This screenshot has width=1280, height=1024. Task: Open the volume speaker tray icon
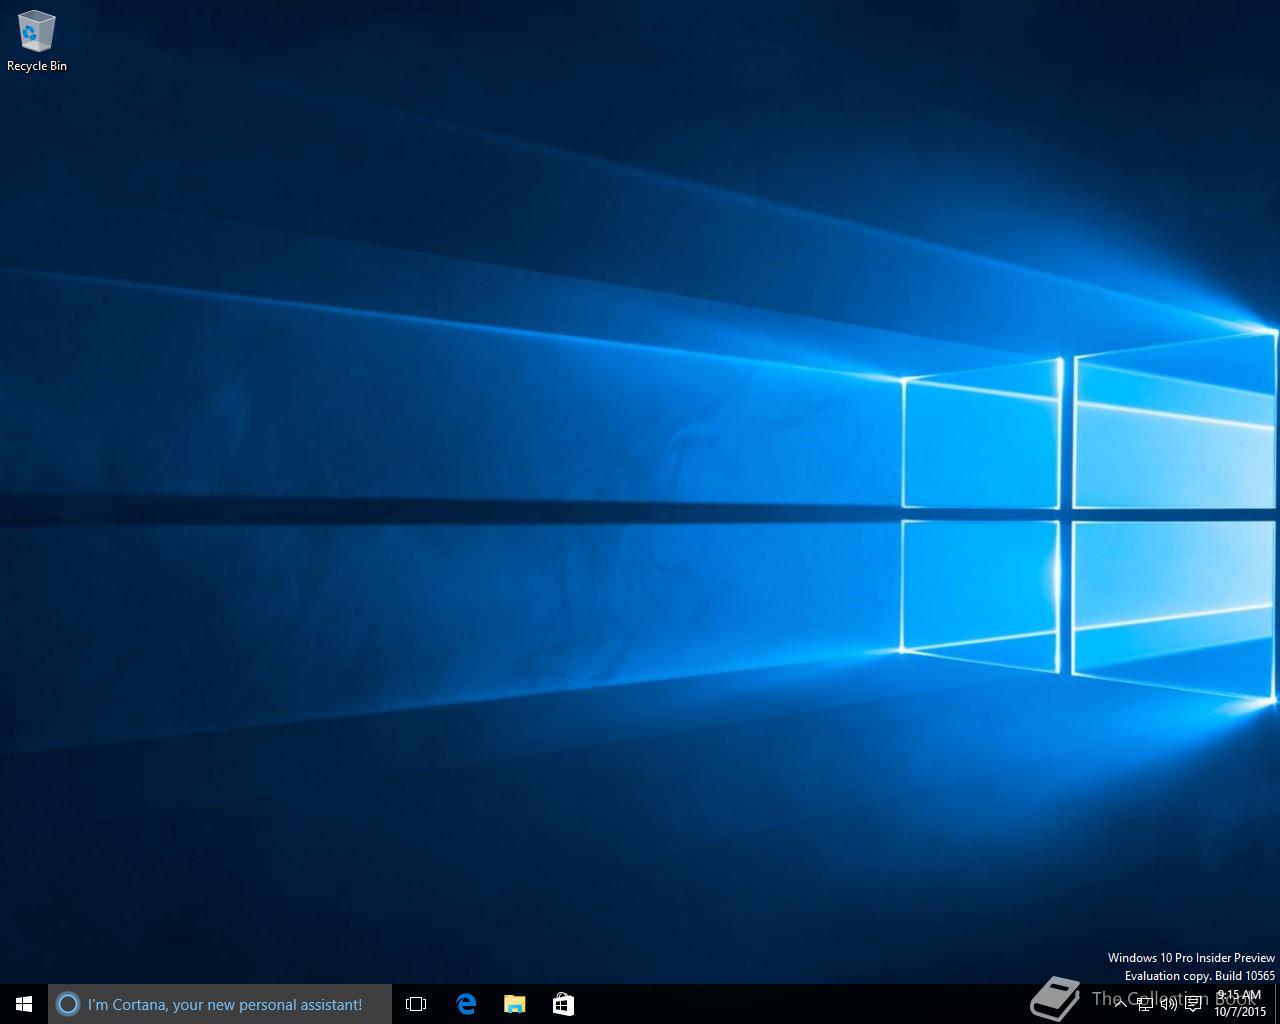coord(1169,1004)
